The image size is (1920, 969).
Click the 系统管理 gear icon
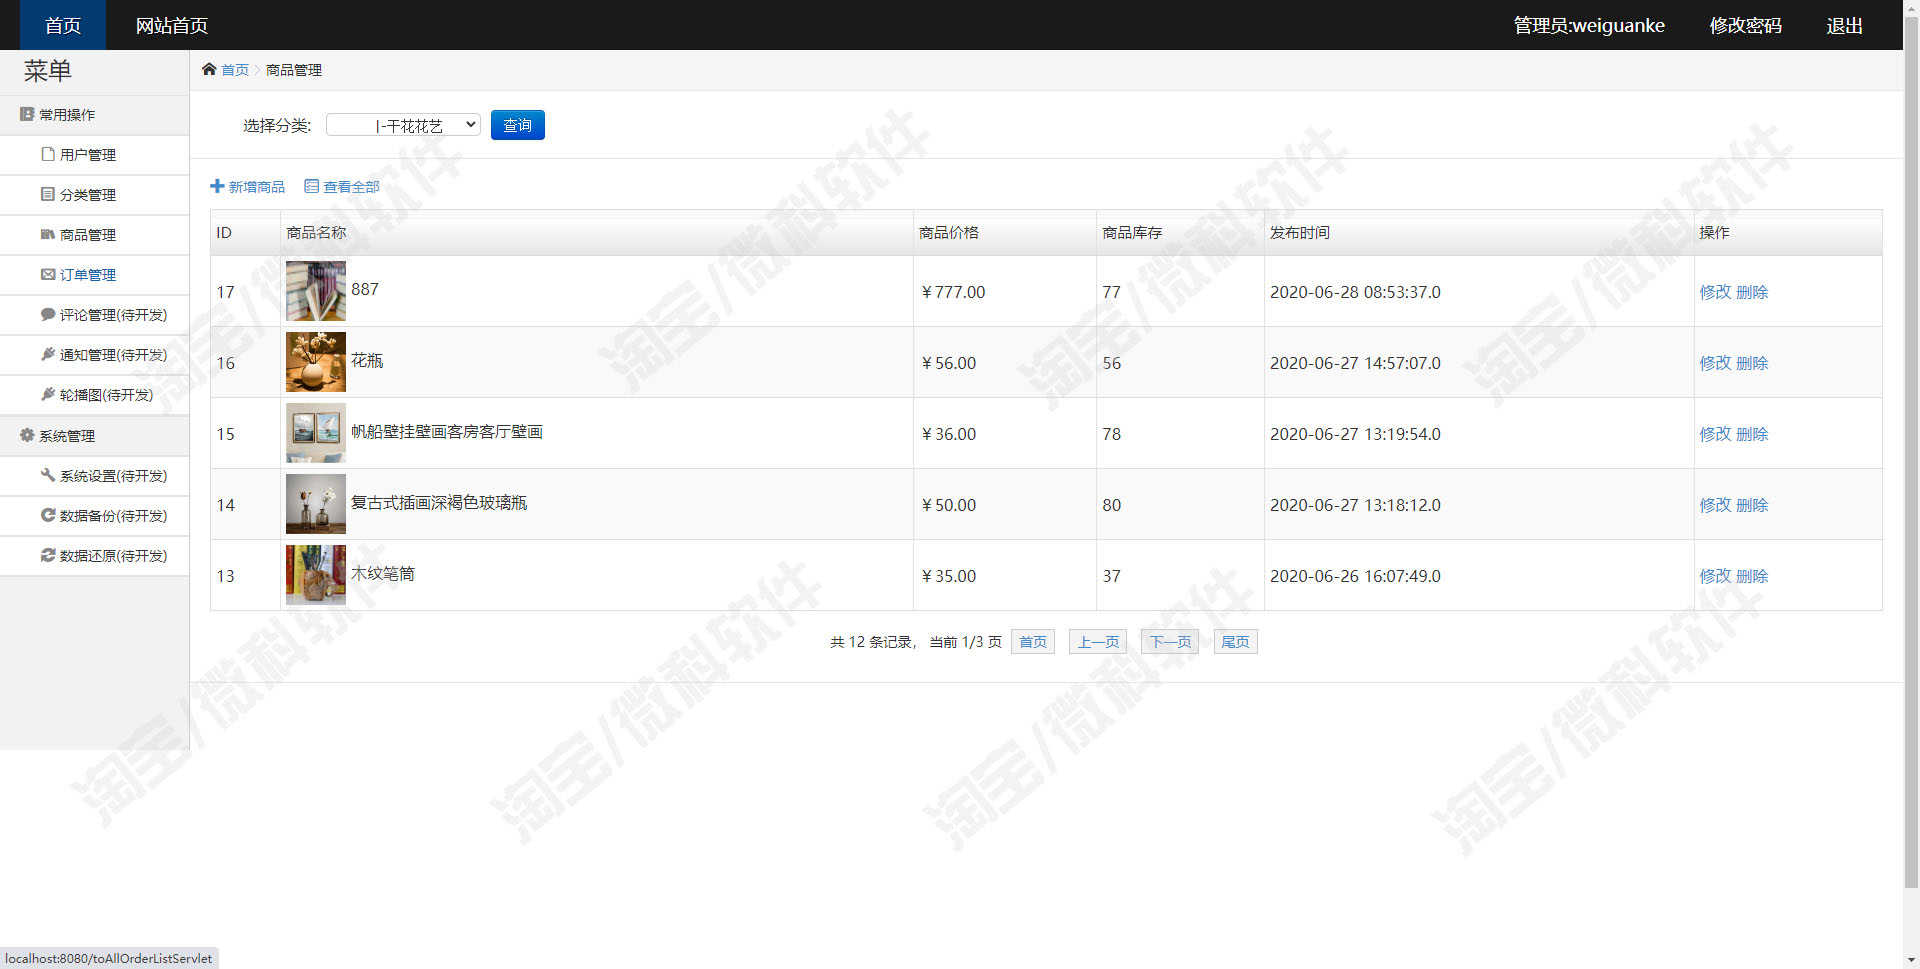coord(27,435)
